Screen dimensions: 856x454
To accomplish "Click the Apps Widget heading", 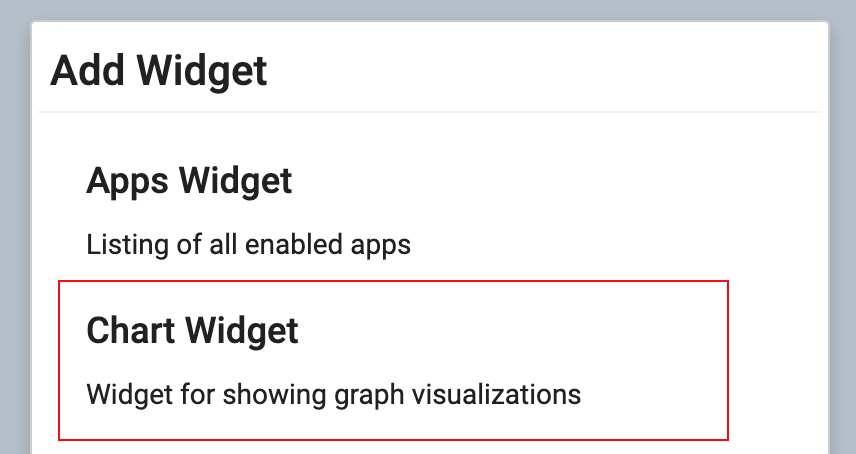I will tap(189, 181).
